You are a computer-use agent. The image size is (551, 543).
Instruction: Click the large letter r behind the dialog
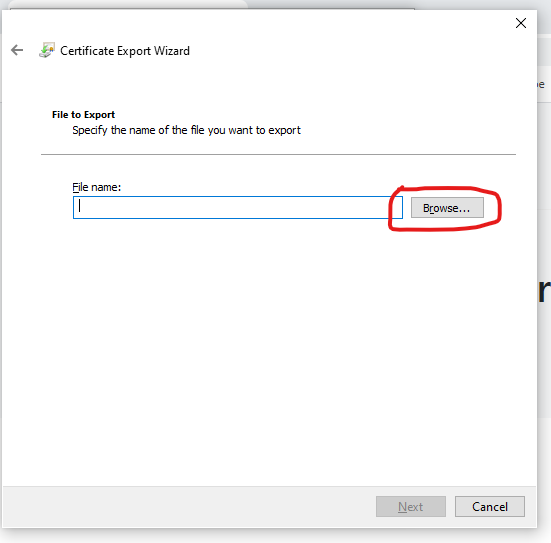coord(544,291)
